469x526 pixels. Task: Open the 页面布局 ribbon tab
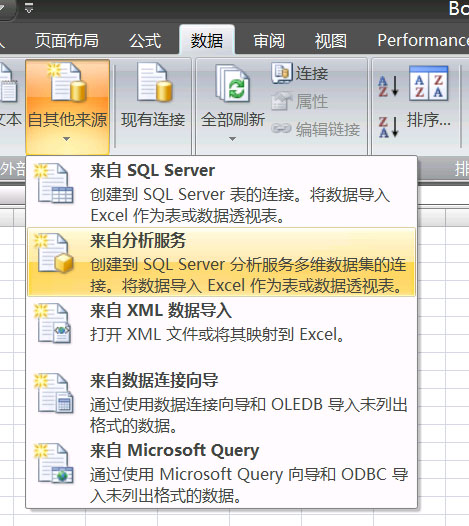67,41
